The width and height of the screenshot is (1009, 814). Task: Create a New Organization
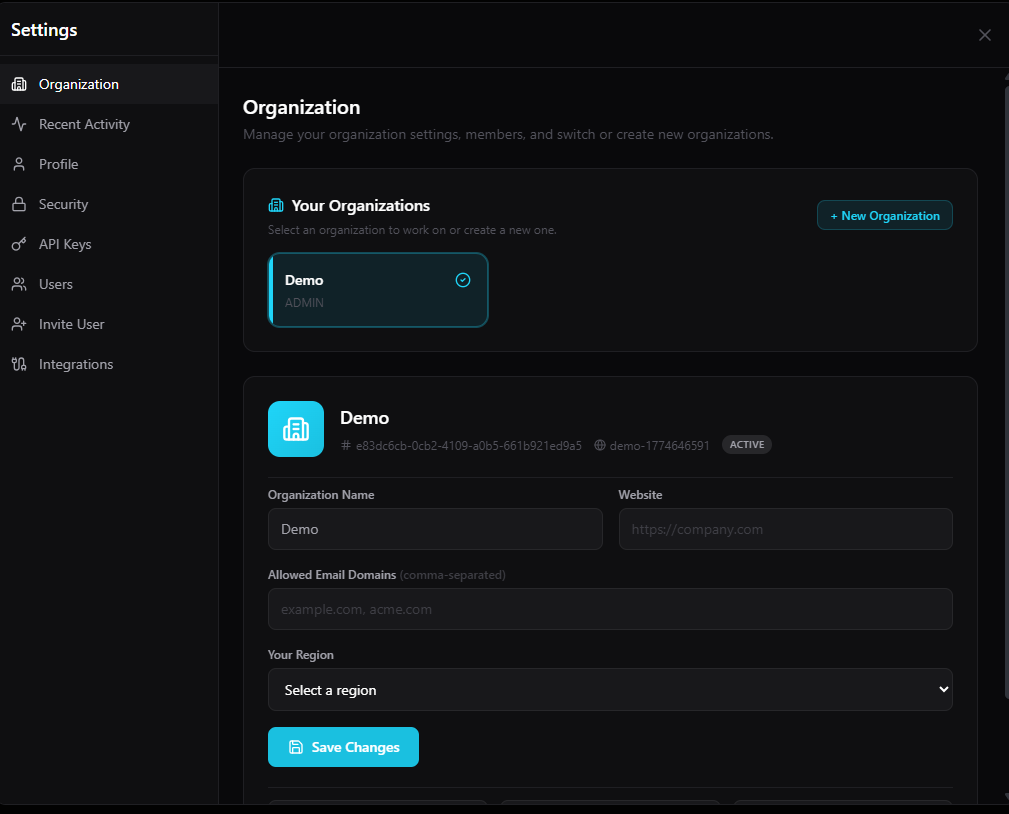[x=884, y=215]
